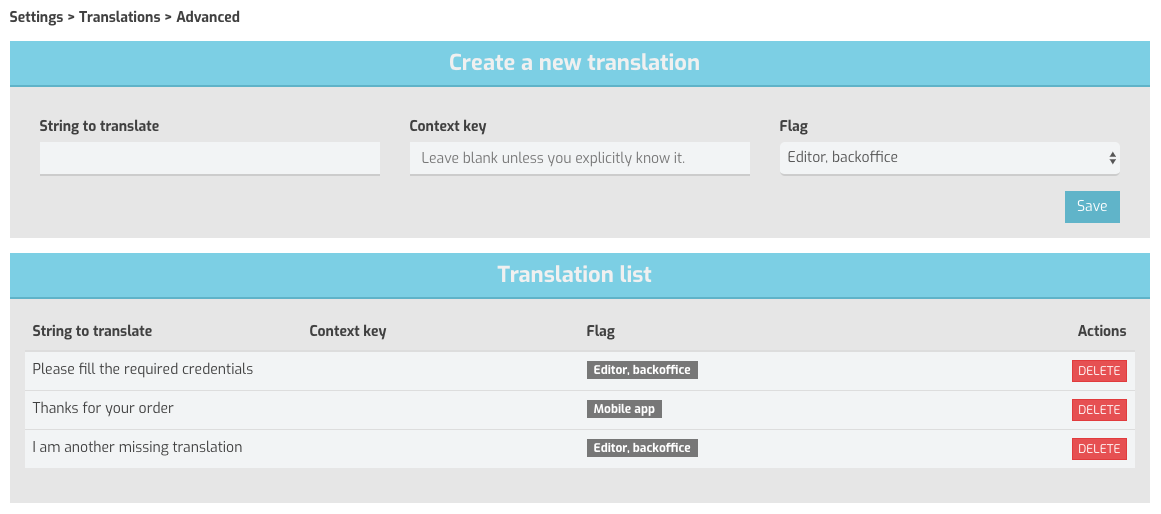Focus the String to translate input field
The width and height of the screenshot is (1161, 514).
pyautogui.click(x=210, y=158)
